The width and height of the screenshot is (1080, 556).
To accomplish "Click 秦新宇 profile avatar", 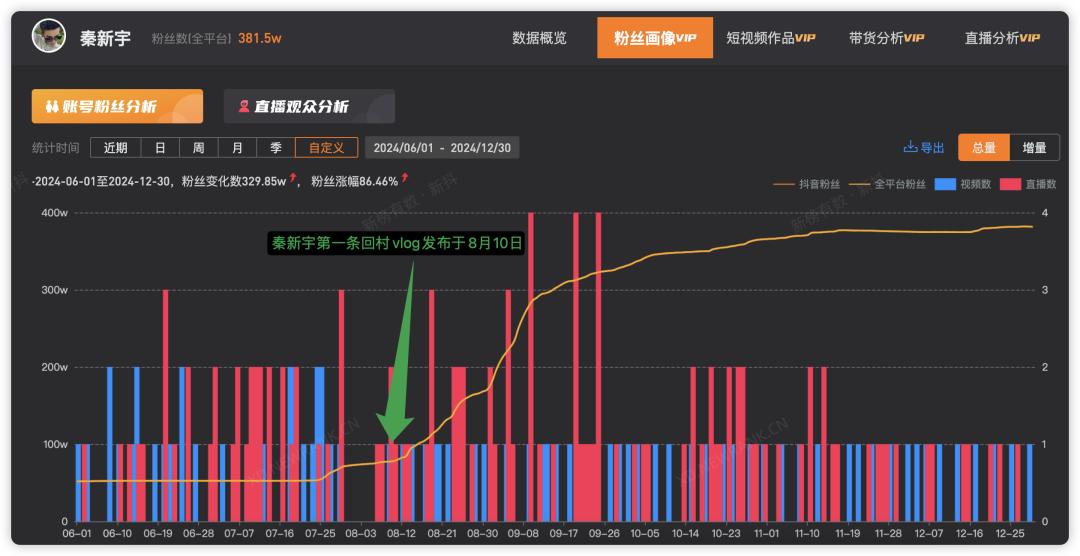I will [48, 37].
